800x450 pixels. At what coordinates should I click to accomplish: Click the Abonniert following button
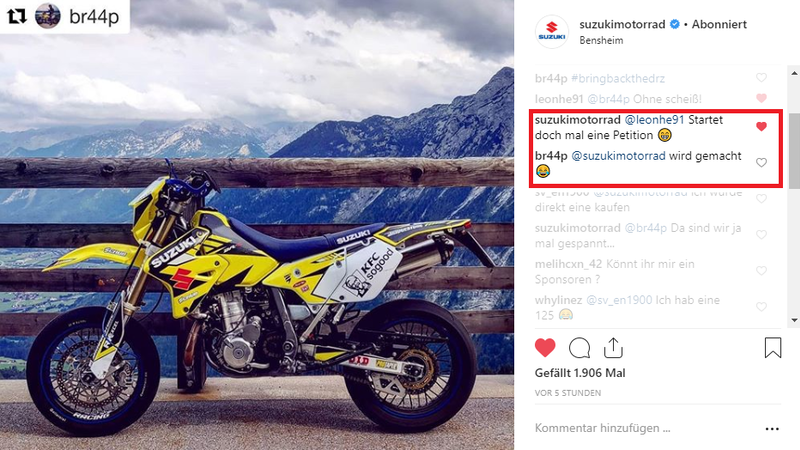tap(719, 24)
